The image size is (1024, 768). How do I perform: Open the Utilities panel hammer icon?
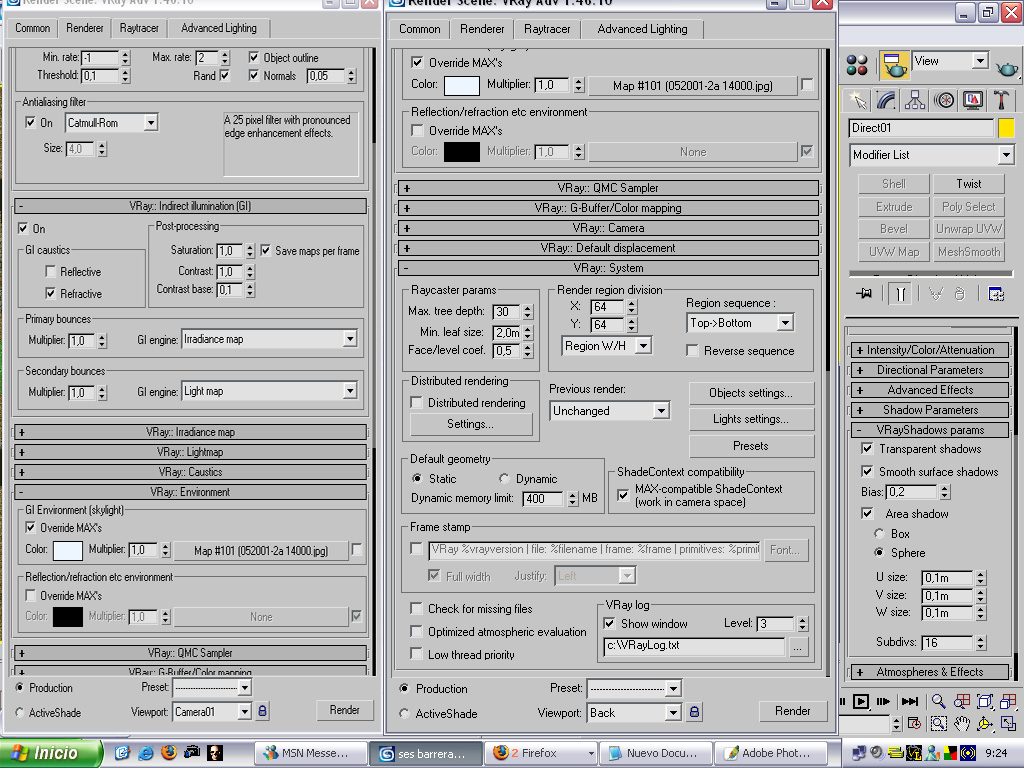coord(1001,100)
